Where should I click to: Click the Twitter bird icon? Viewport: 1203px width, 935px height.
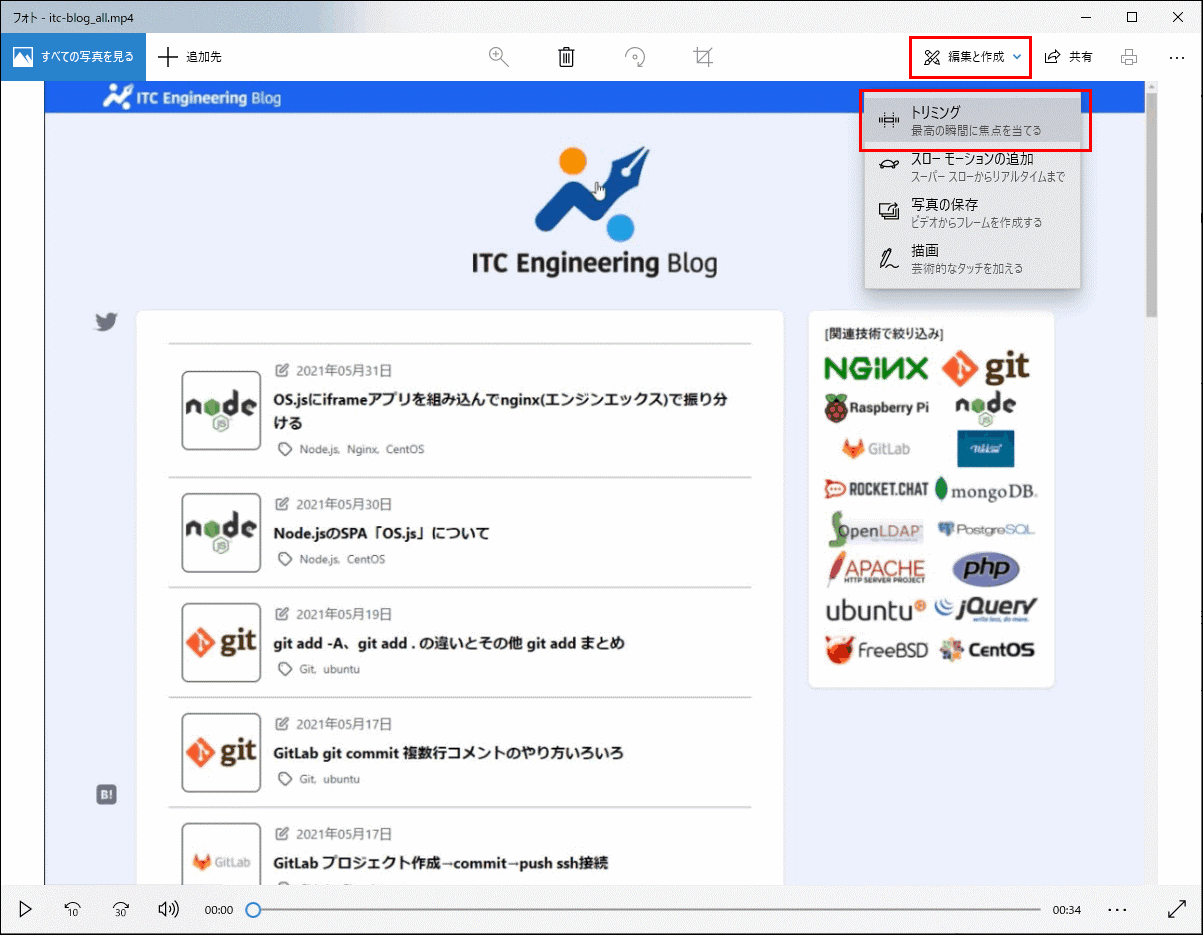pos(106,322)
